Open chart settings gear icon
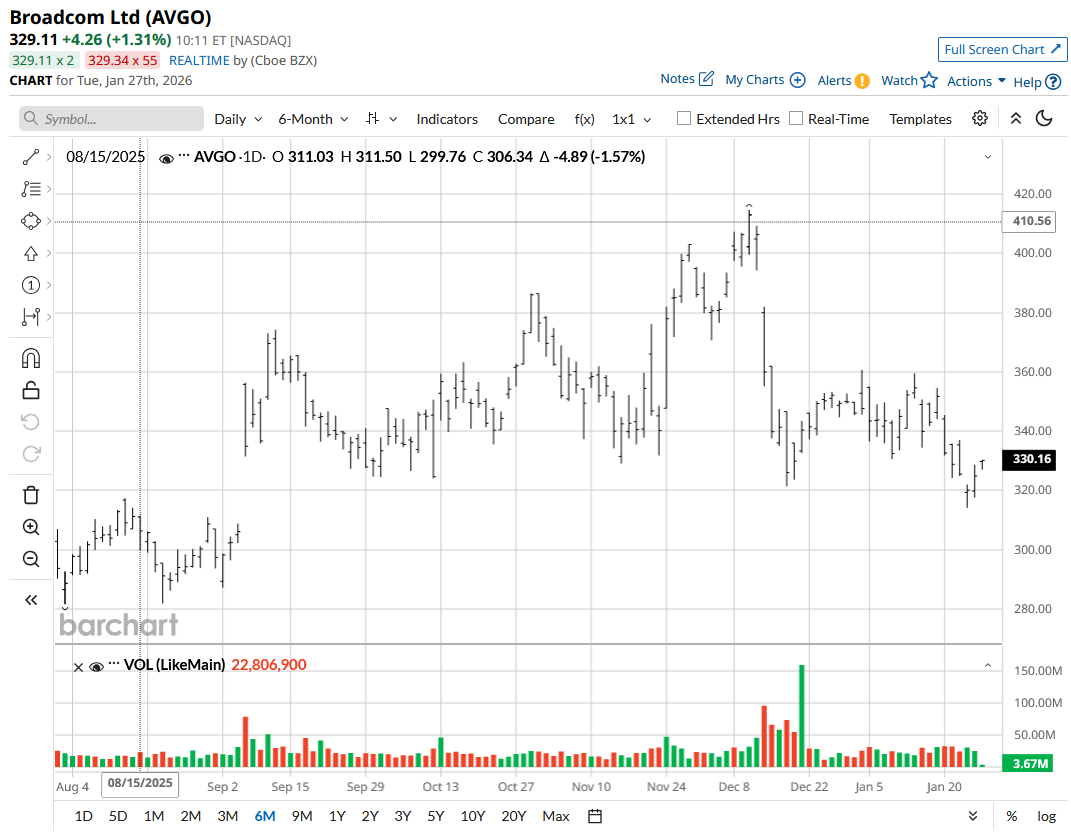 pyautogui.click(x=979, y=118)
